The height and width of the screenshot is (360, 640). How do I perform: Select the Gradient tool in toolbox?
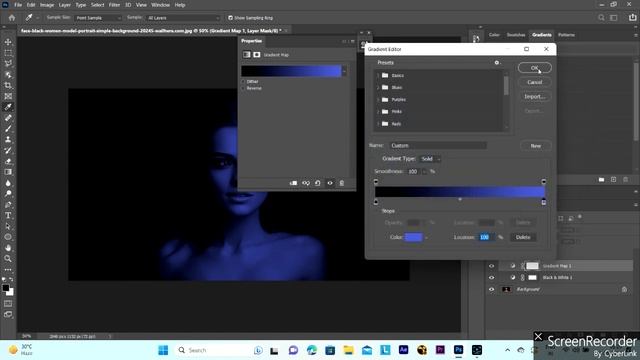click(8, 172)
